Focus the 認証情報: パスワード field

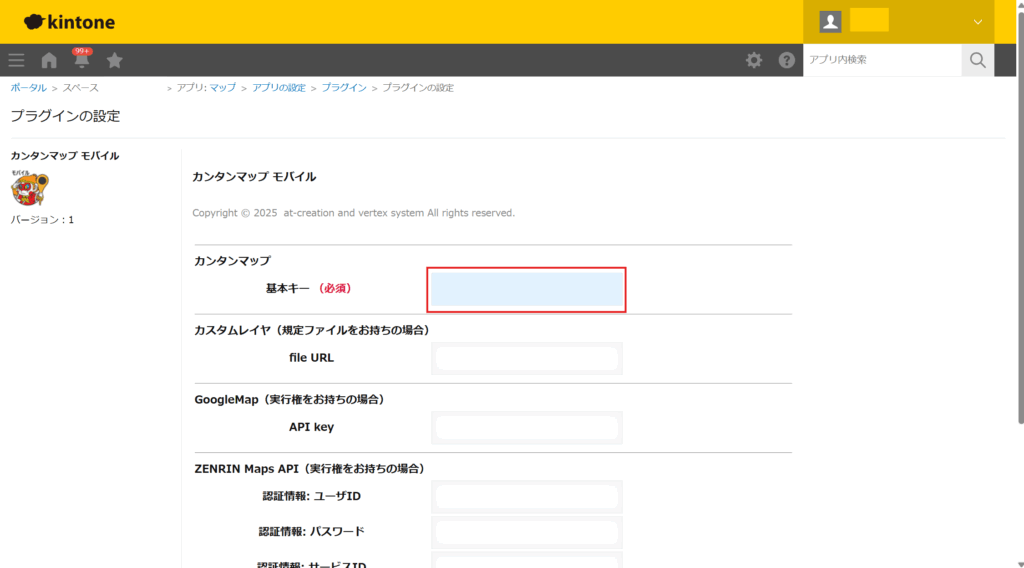click(x=526, y=532)
